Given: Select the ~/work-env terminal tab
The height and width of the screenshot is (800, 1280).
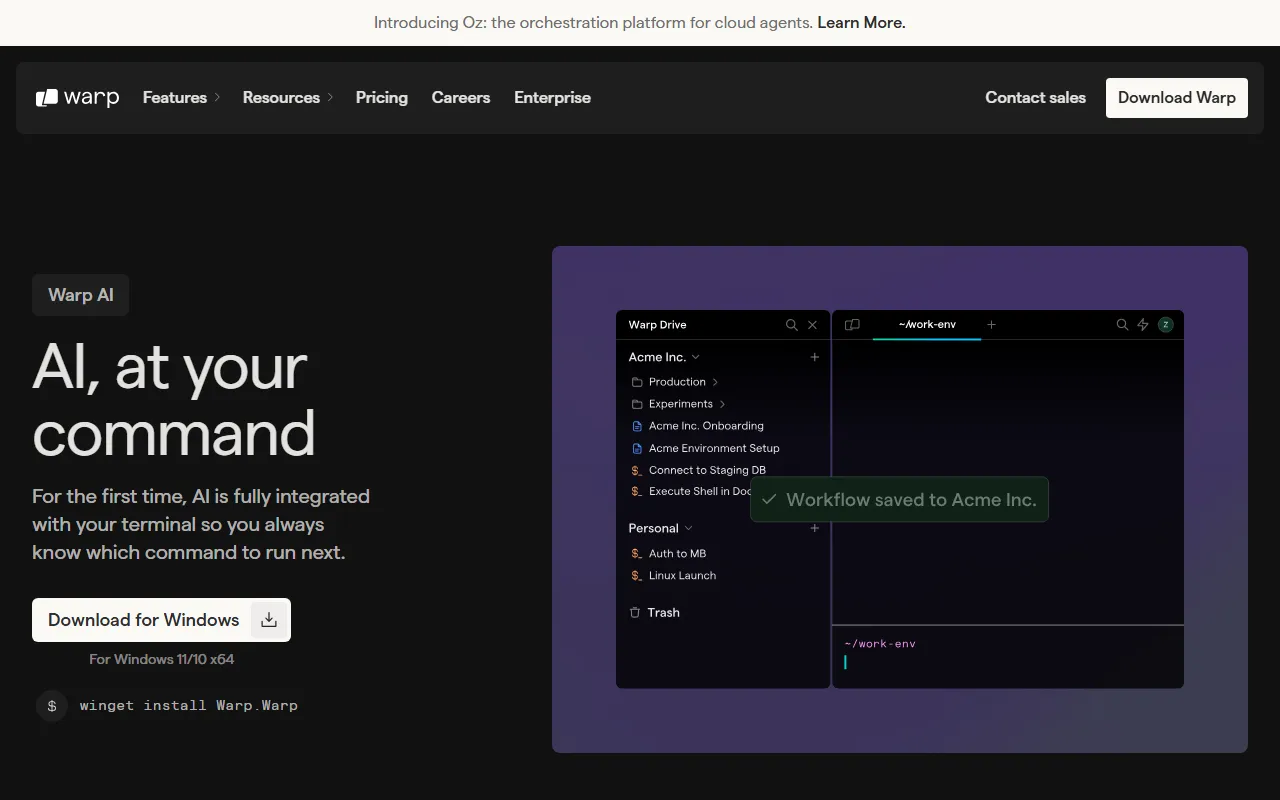Looking at the screenshot, I should [926, 325].
